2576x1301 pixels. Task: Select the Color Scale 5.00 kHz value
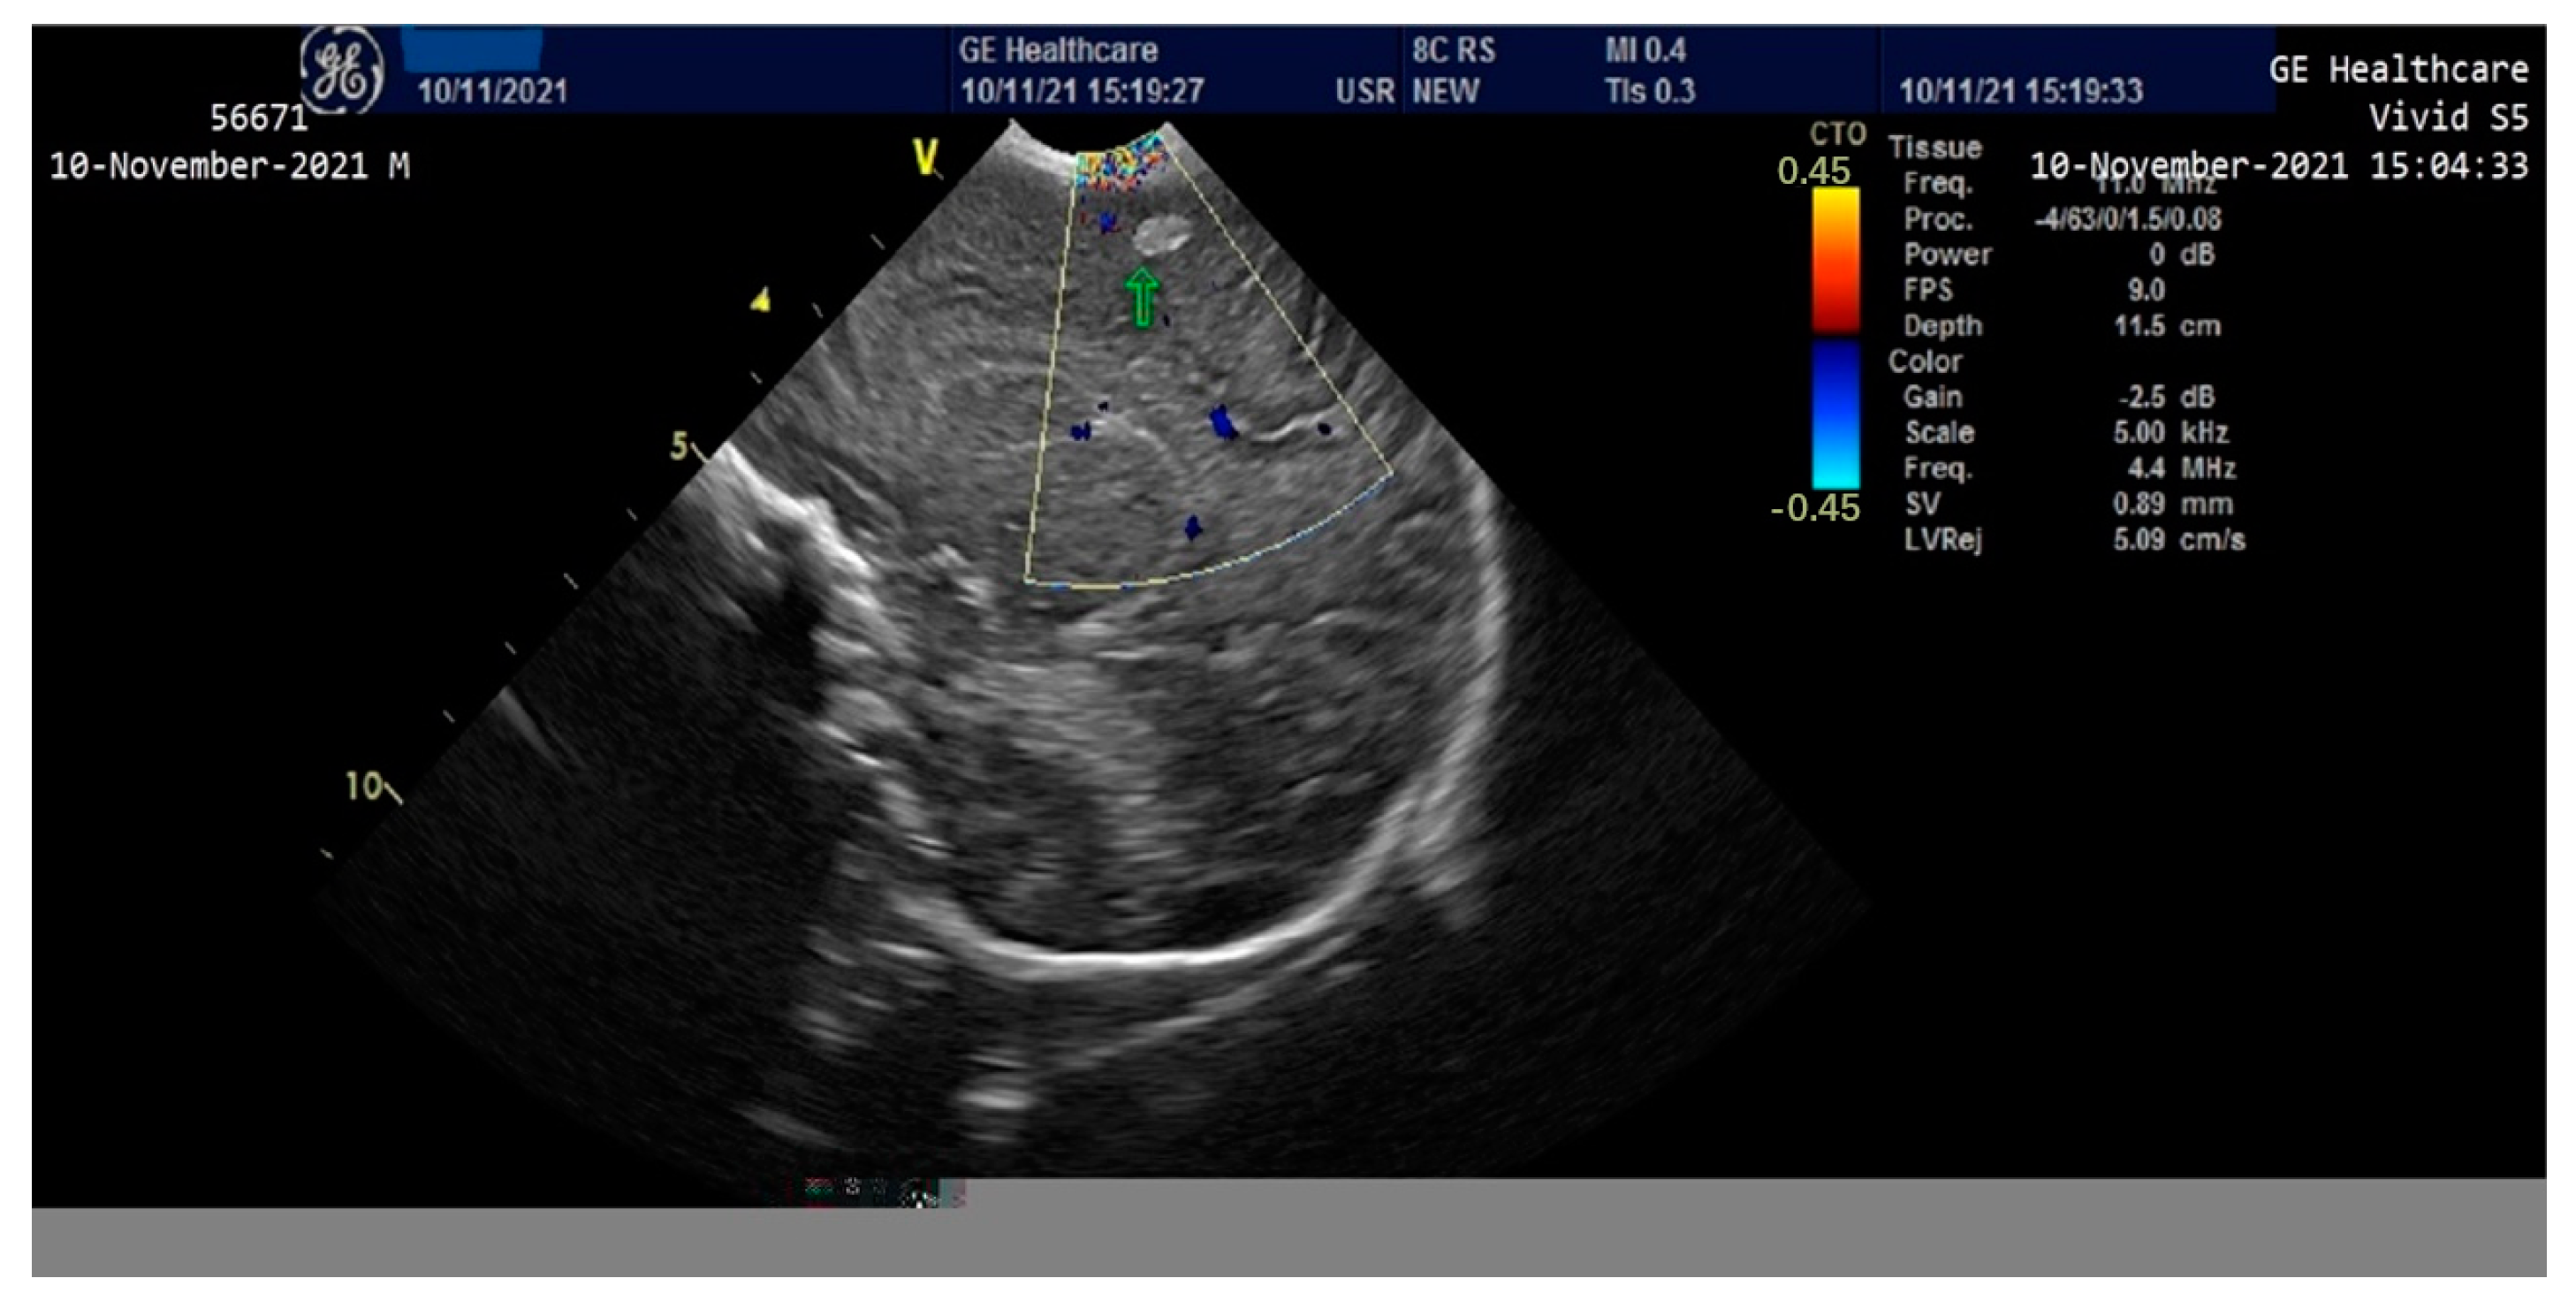click(x=2170, y=433)
